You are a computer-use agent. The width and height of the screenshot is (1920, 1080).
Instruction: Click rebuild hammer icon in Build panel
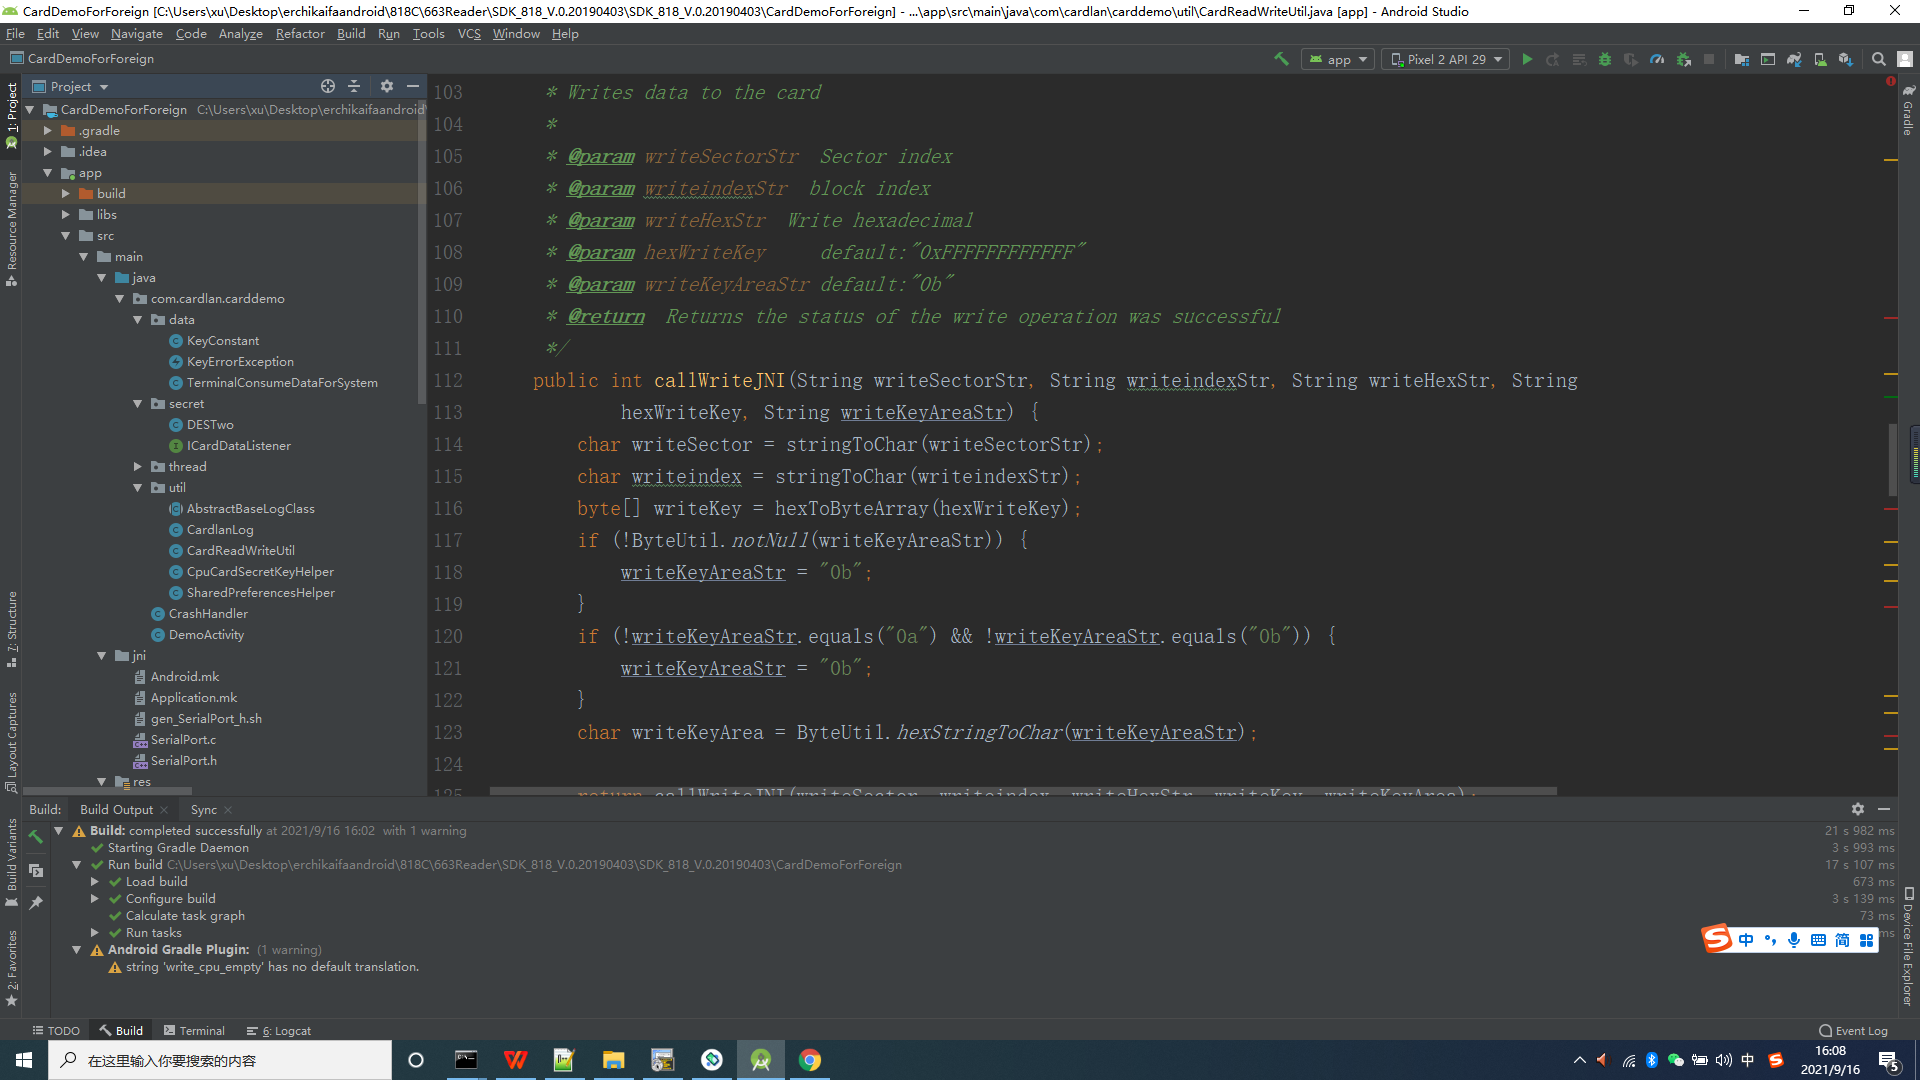point(36,837)
